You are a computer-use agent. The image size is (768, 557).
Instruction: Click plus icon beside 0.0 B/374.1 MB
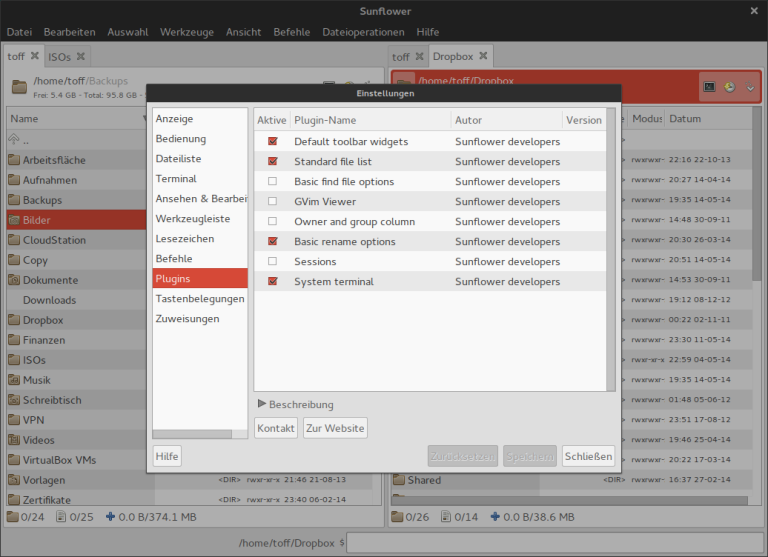tap(111, 516)
